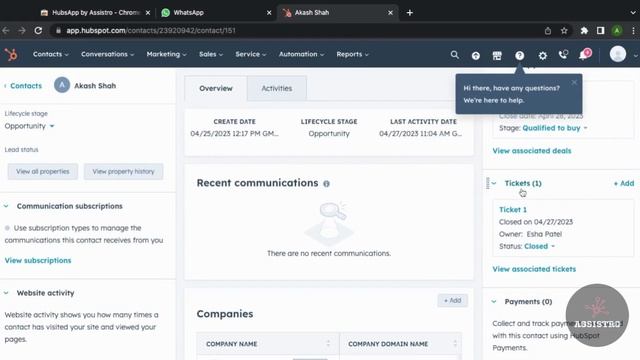Sort by Company Domain Name column
Image resolution: width=640 pixels, height=360 pixels.
(x=455, y=344)
